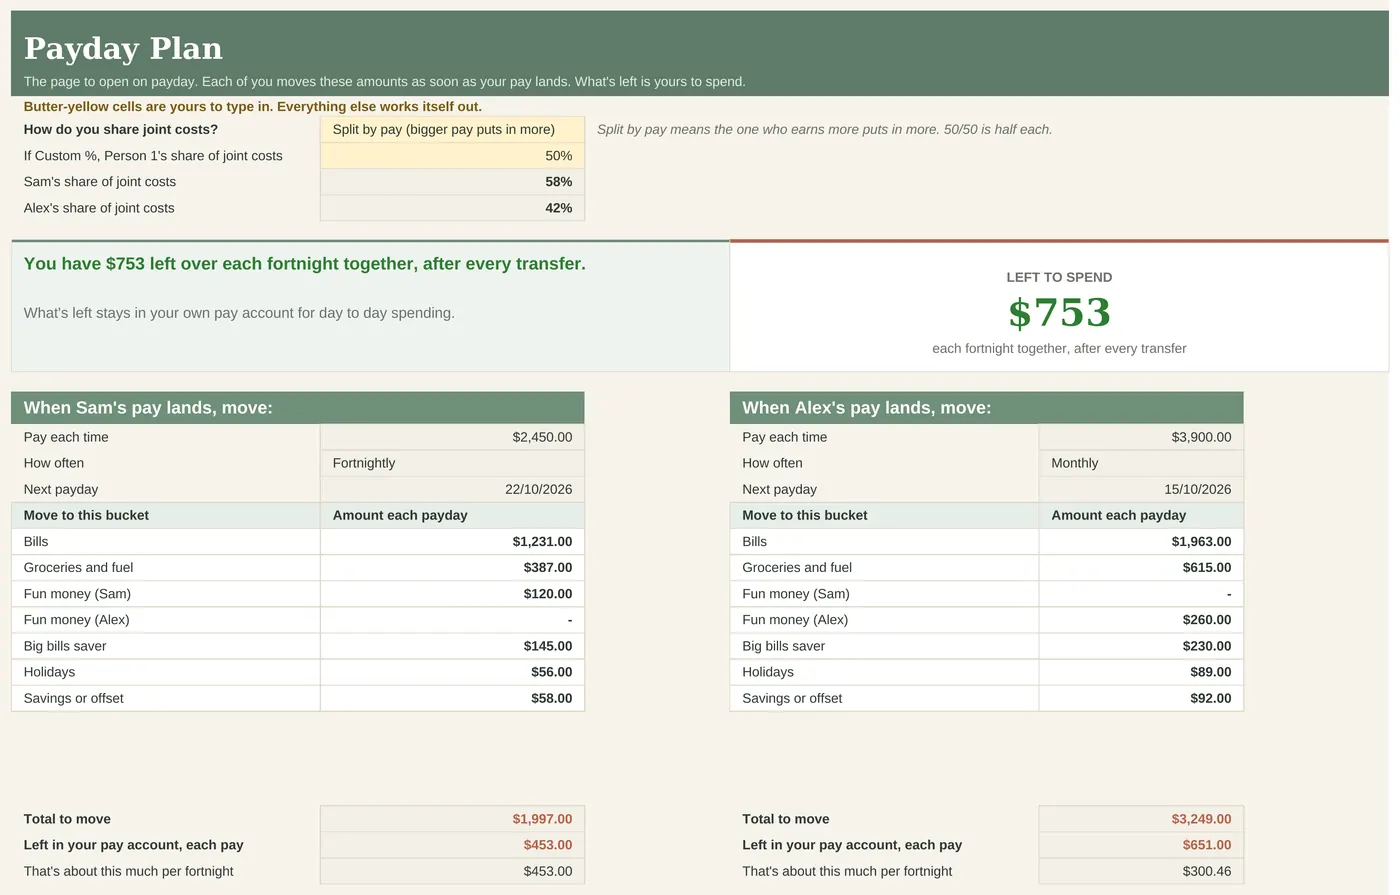Click the 'How do you share joint costs?' label

click(x=121, y=129)
